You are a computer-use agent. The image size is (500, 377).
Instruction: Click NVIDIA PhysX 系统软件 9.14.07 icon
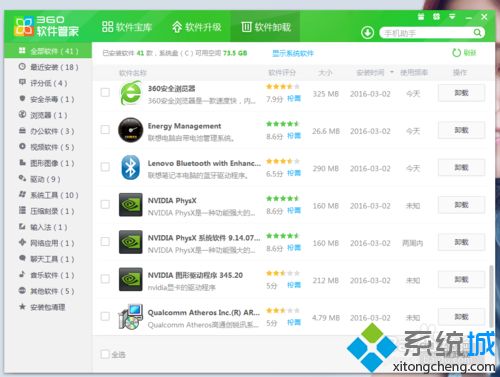131,242
